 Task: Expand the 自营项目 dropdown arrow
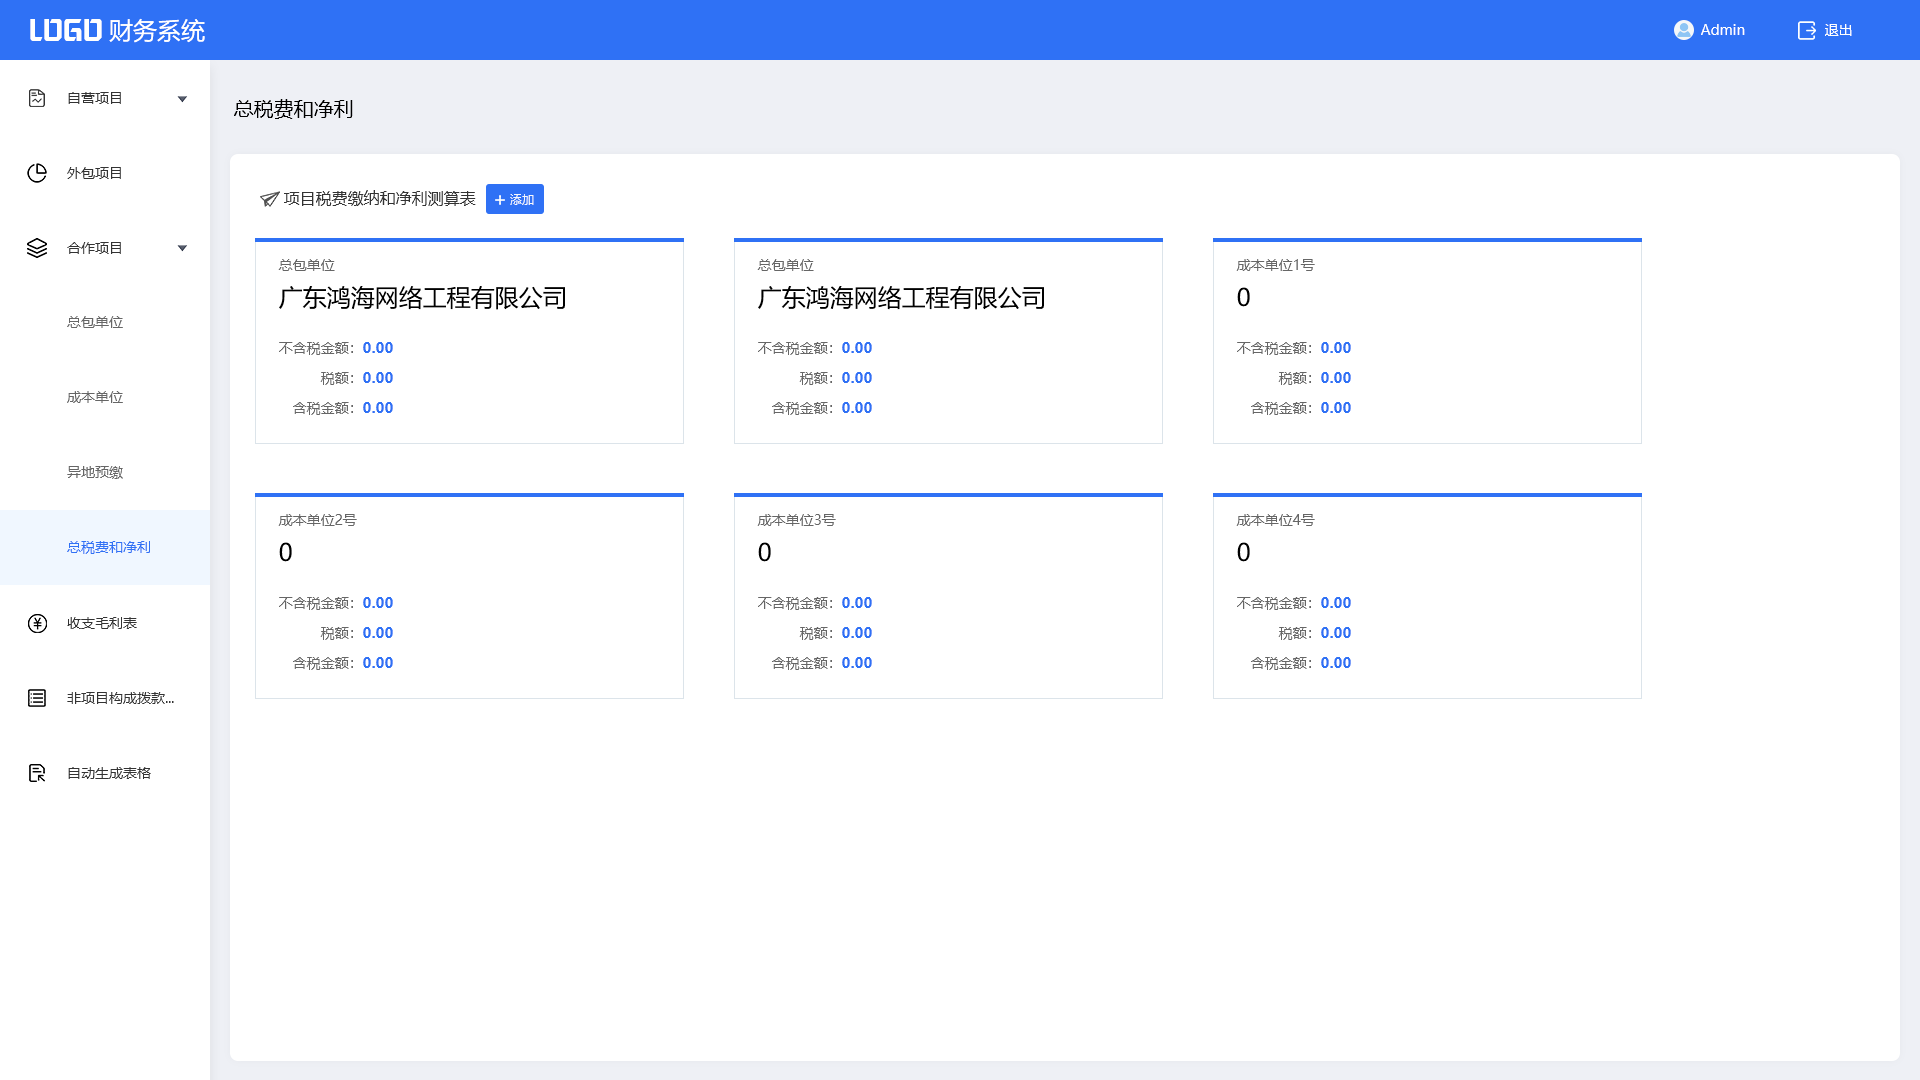[x=182, y=99]
